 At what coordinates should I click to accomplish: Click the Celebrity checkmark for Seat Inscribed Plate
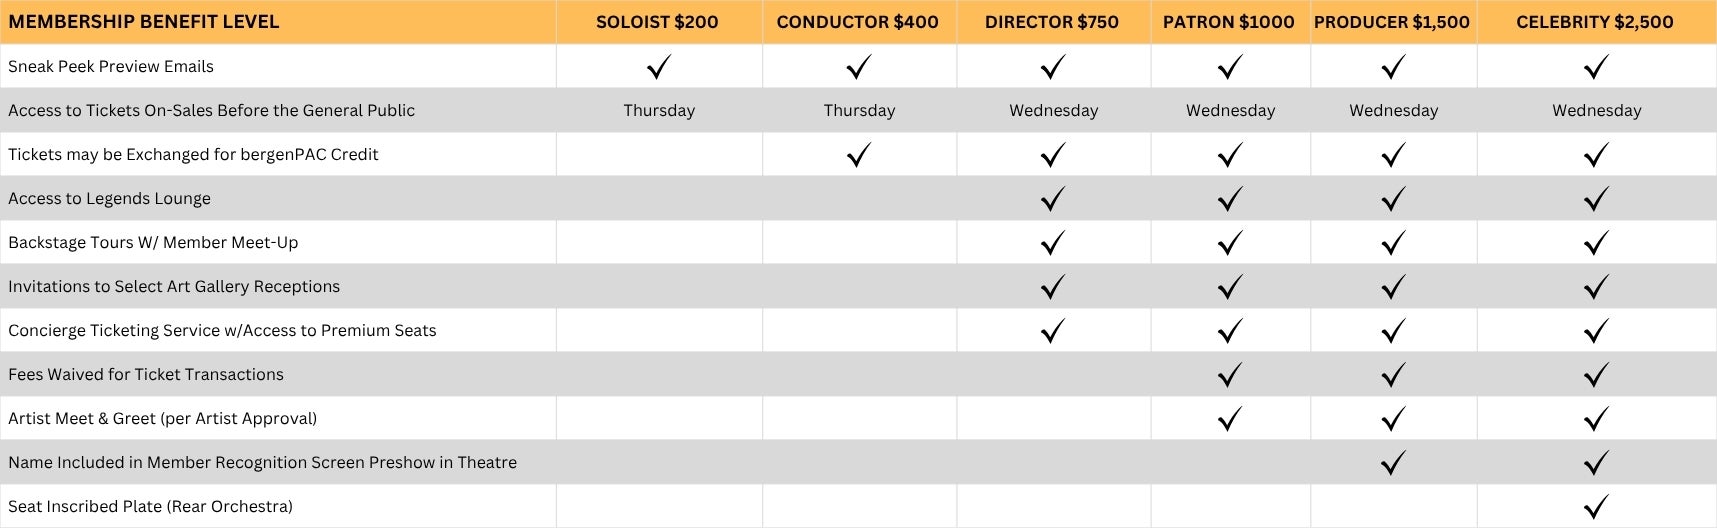(1596, 507)
